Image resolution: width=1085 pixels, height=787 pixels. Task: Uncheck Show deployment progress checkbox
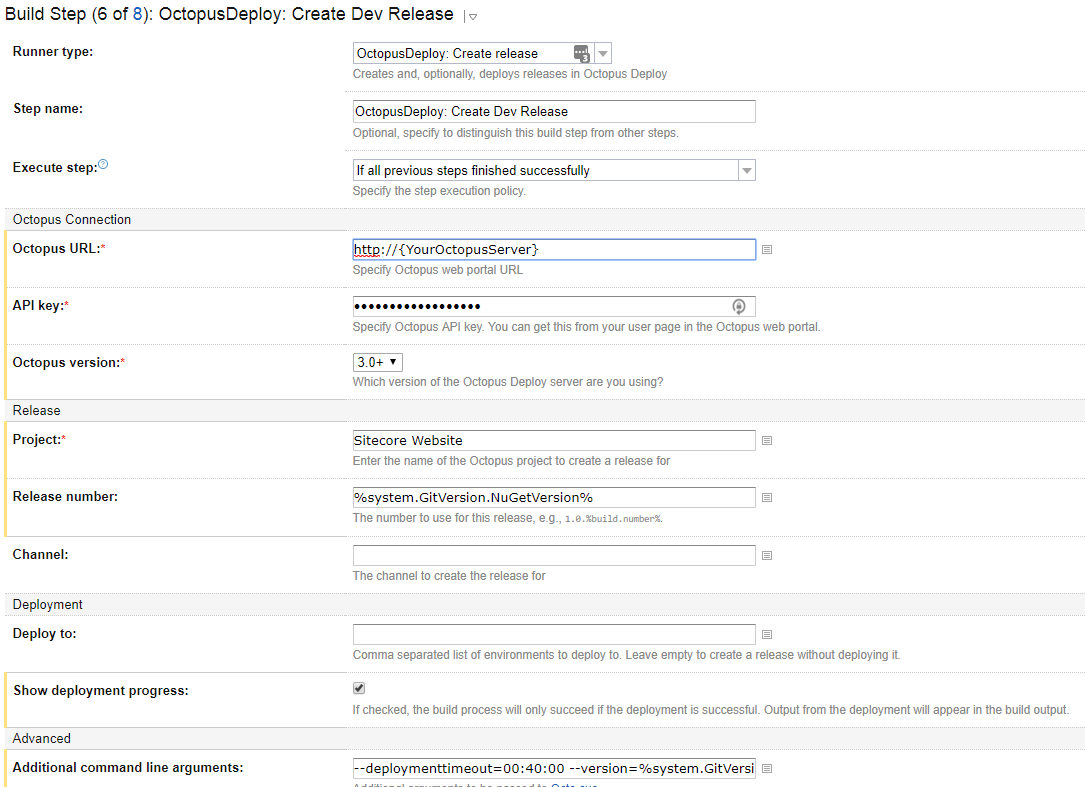tap(358, 688)
